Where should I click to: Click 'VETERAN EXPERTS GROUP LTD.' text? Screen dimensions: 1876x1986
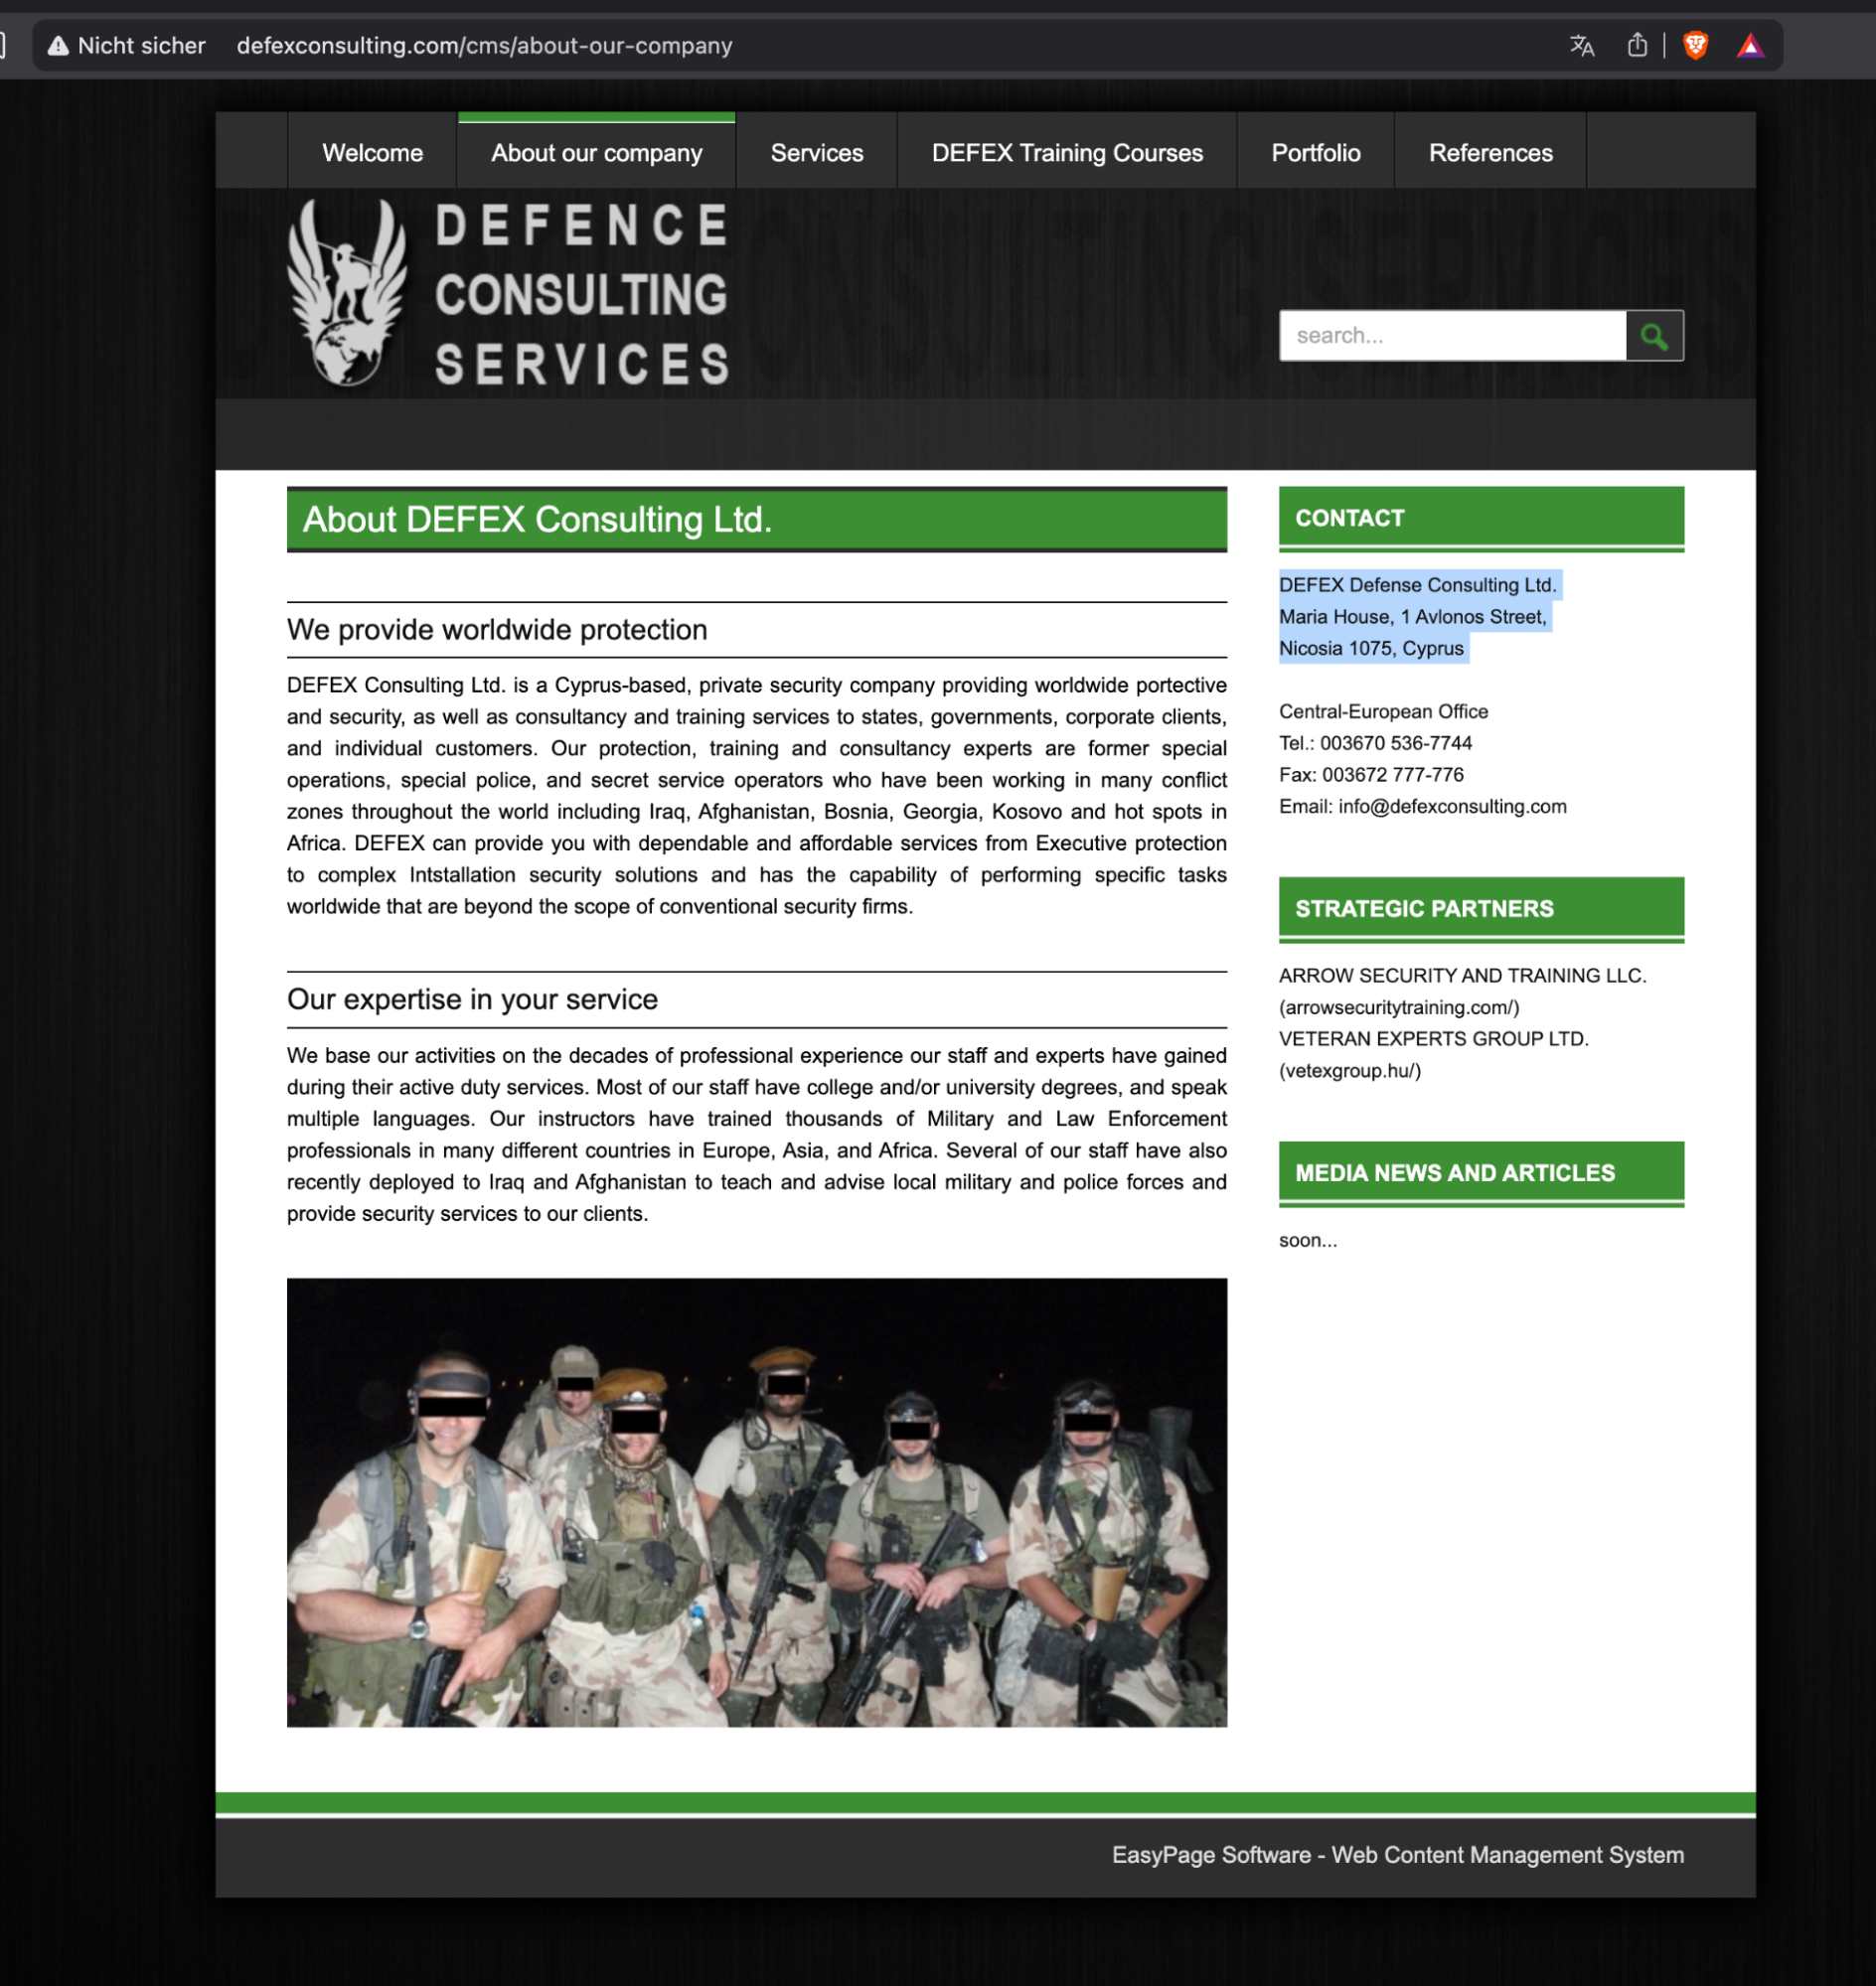point(1433,1039)
